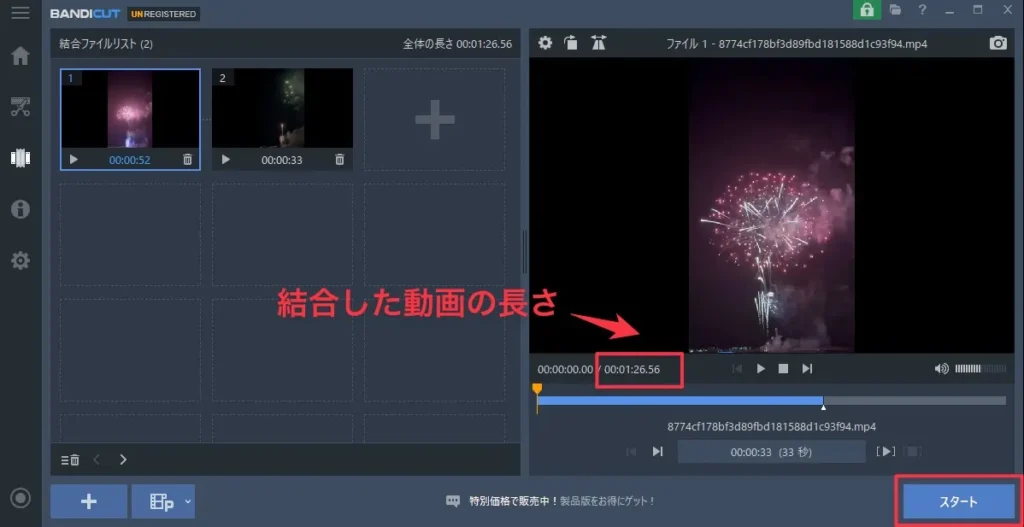
Task: Open preview settings gear icon
Action: point(545,43)
